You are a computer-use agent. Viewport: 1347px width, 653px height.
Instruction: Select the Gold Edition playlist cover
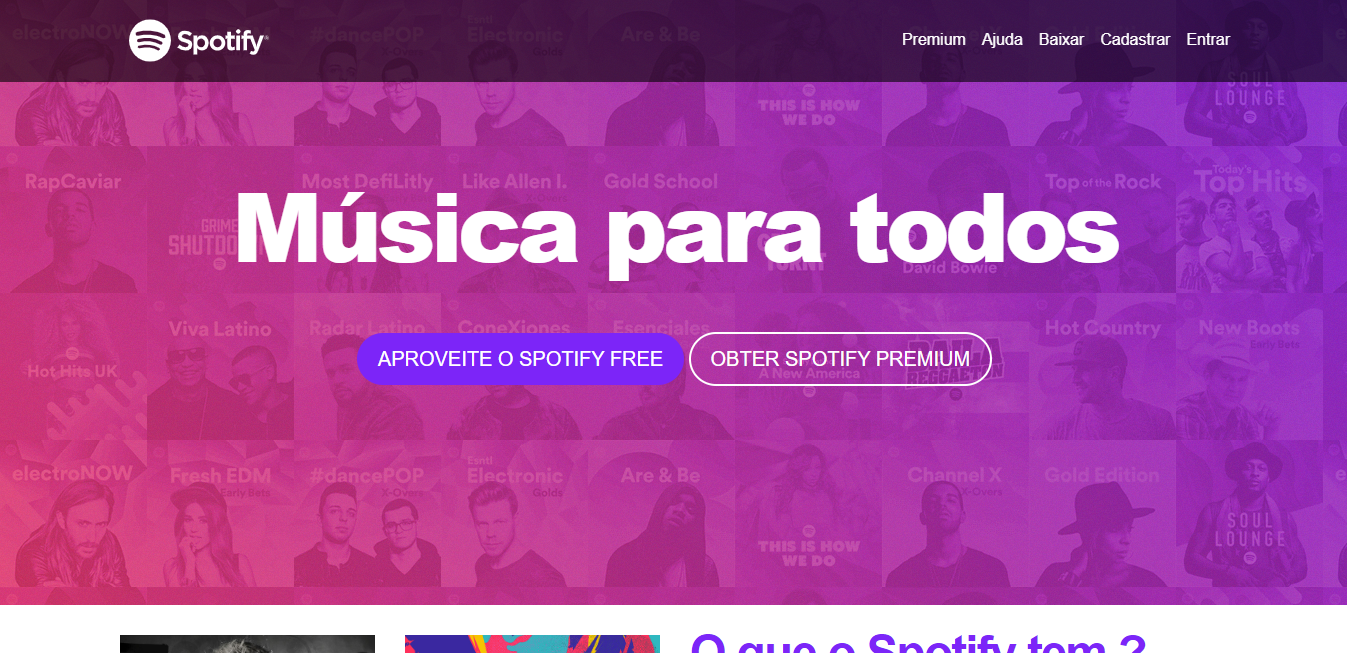tap(1103, 514)
